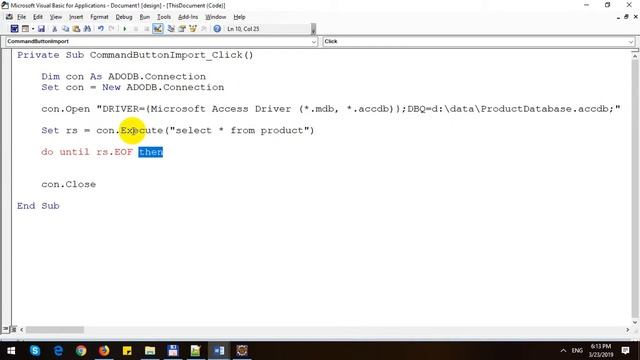Click the vertical scrollbar down arrow
The image size is (640, 360).
[635, 322]
